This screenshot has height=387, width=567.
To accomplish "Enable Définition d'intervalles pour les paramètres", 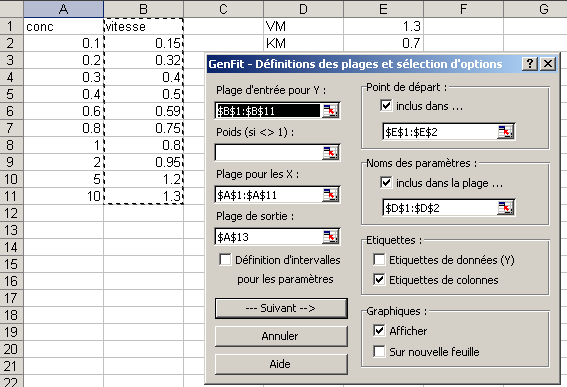I will [x=225, y=259].
